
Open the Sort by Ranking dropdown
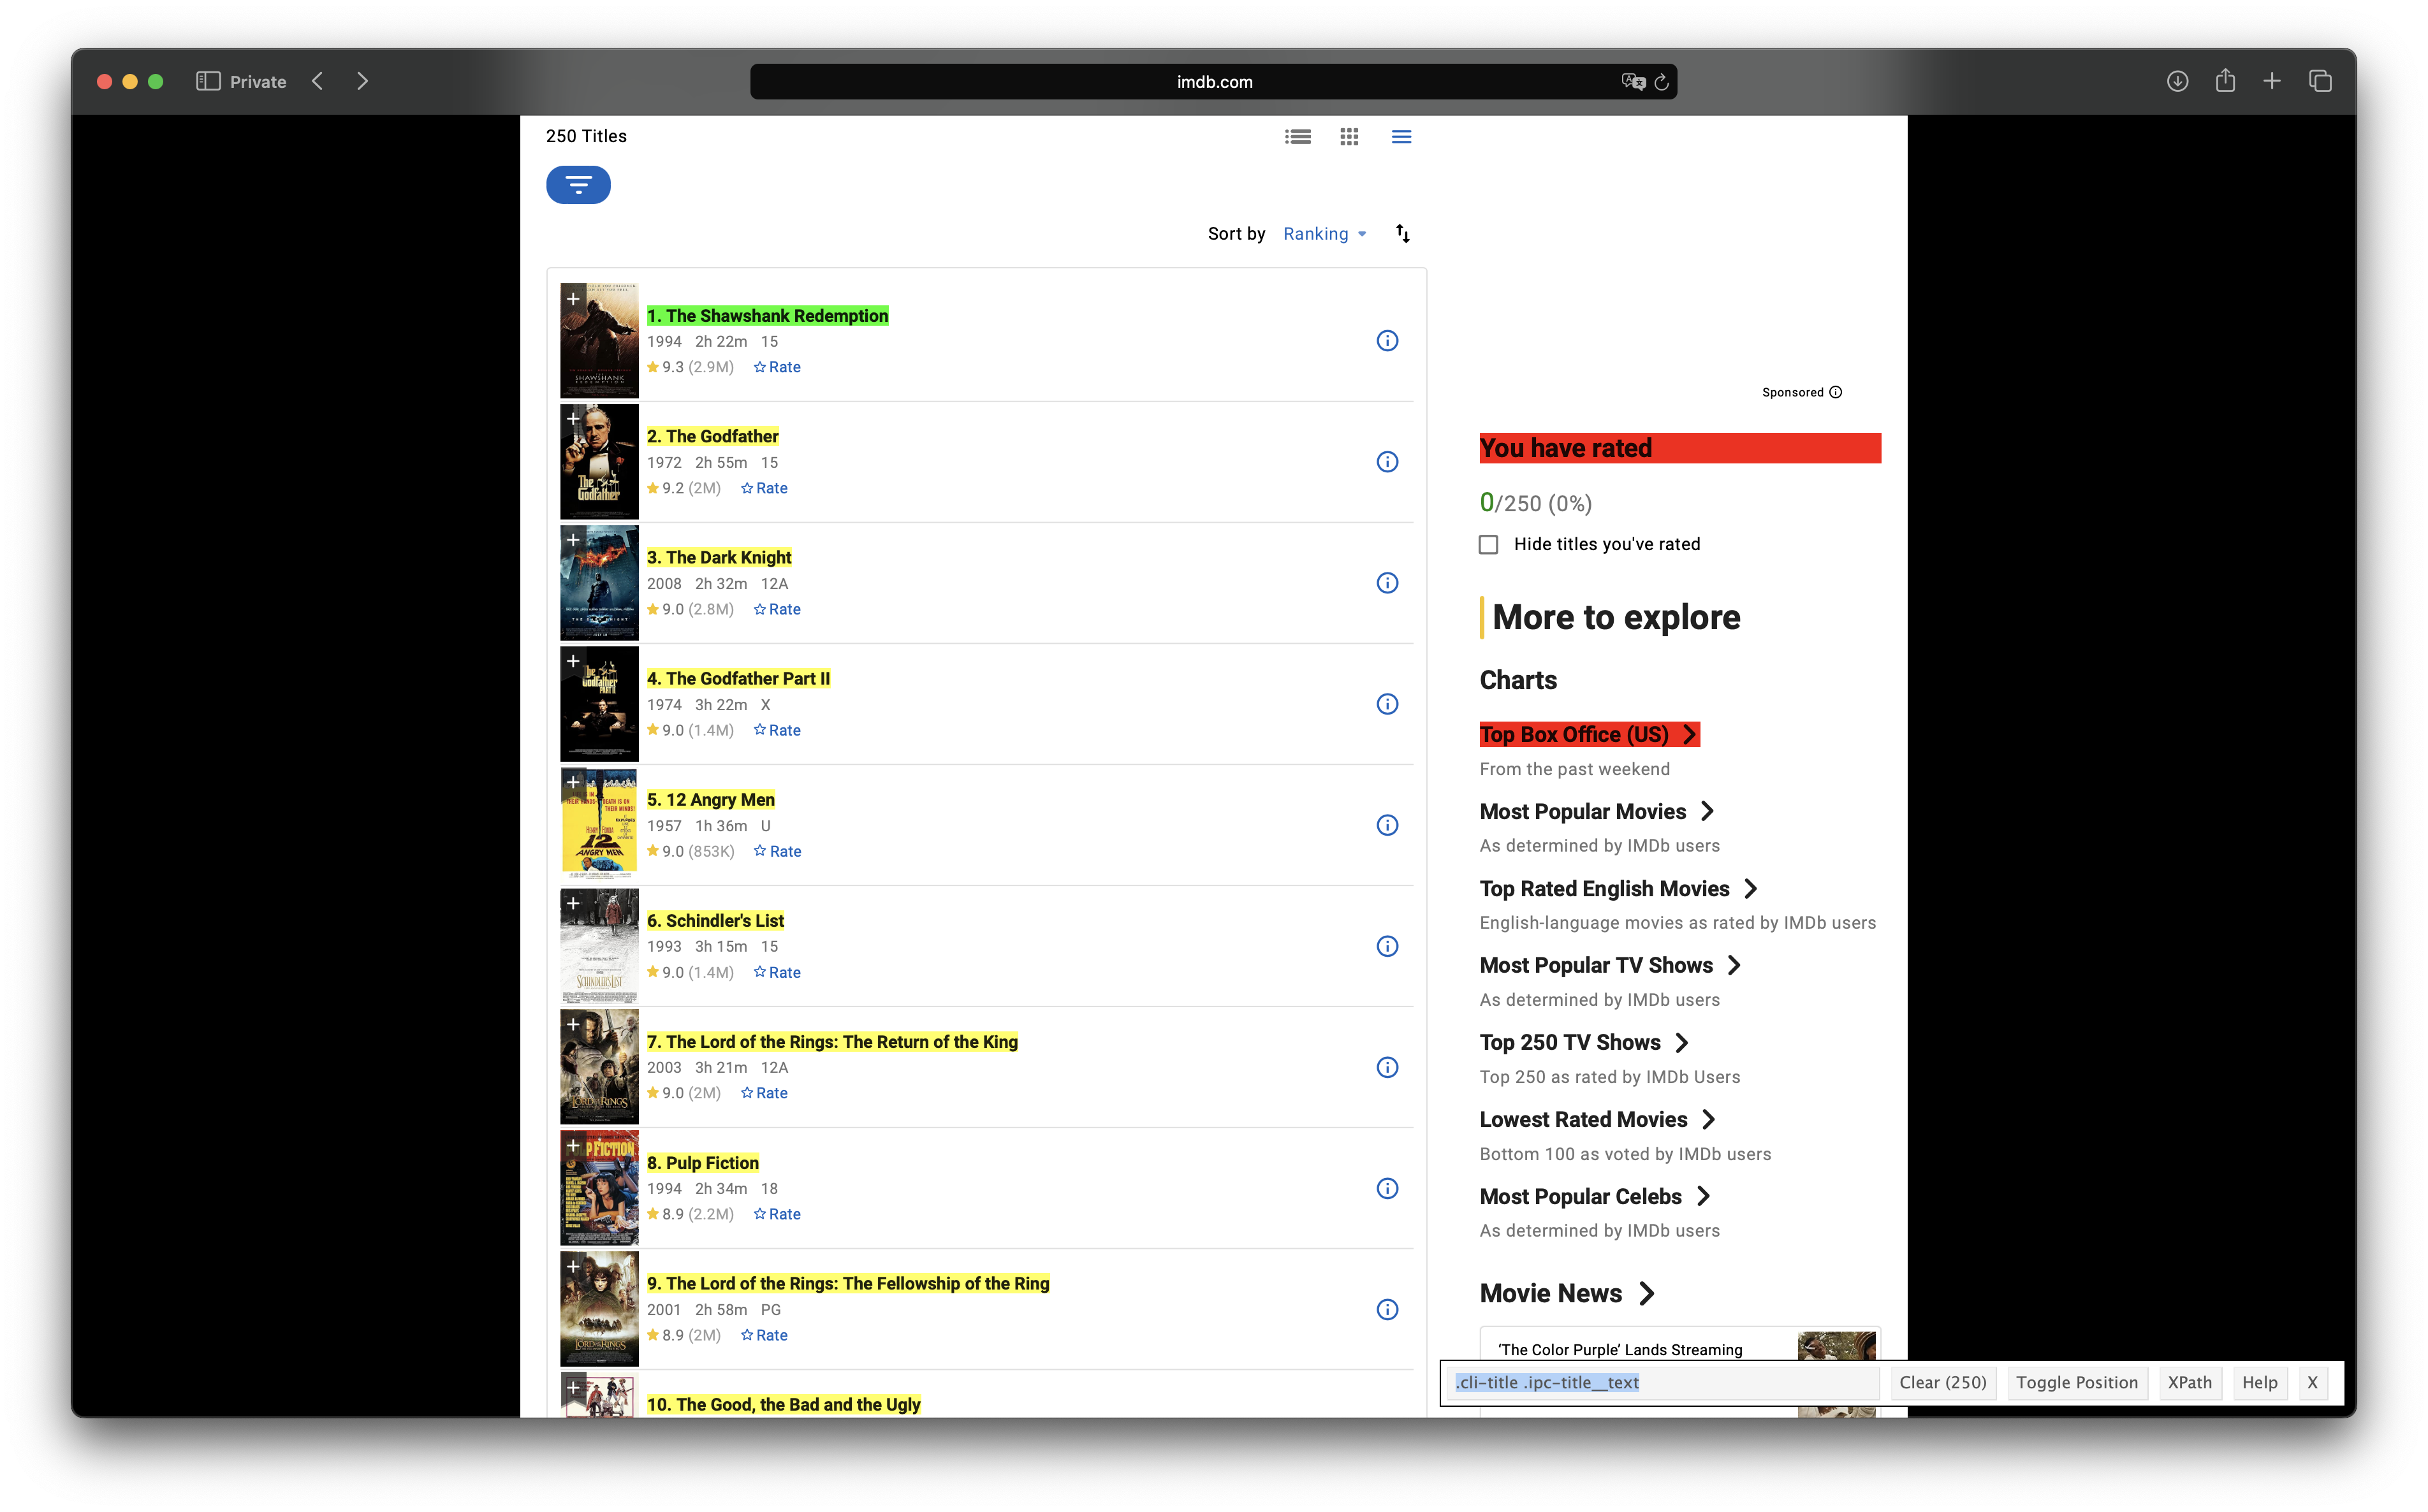[1324, 233]
